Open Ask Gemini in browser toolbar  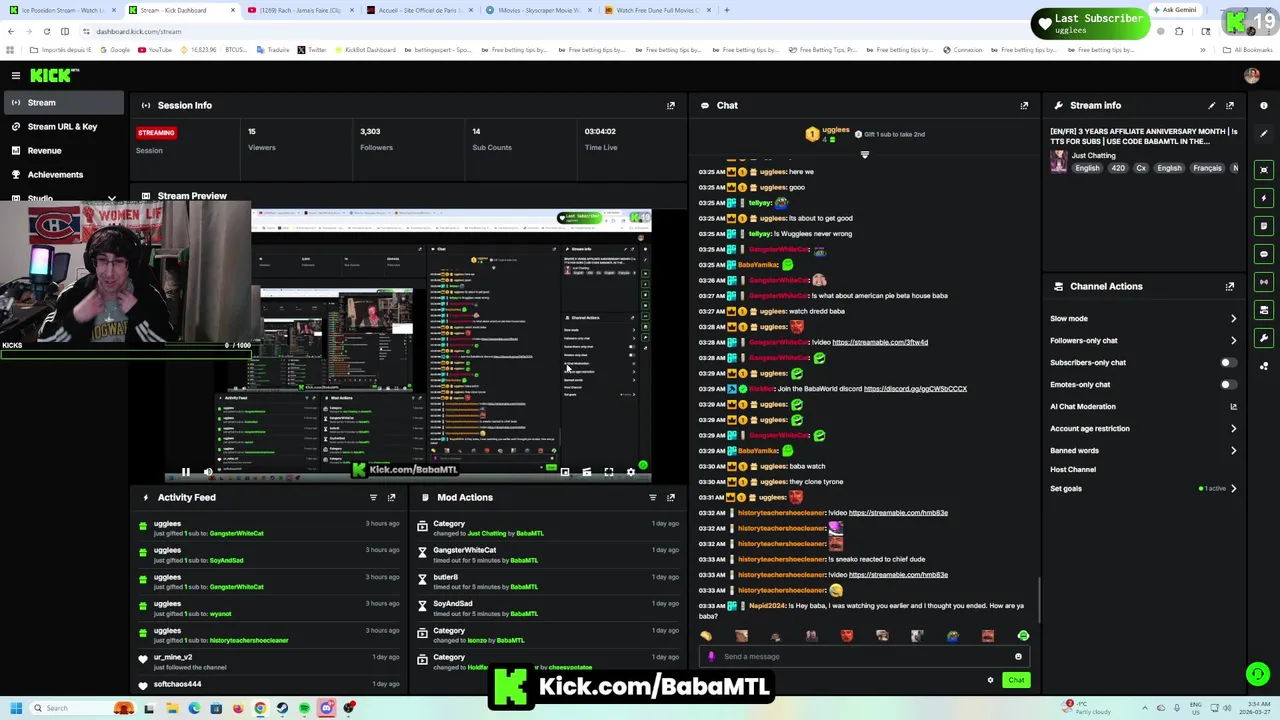pyautogui.click(x=1174, y=10)
